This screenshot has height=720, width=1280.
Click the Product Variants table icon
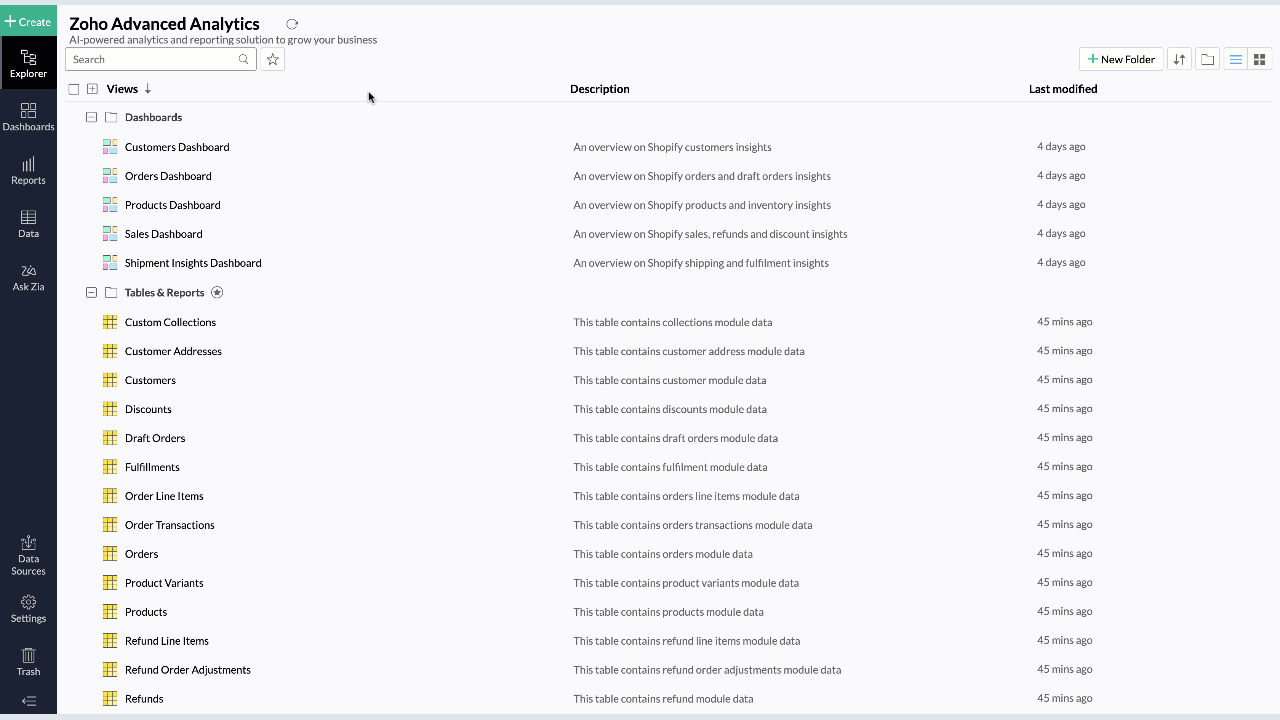pos(110,583)
